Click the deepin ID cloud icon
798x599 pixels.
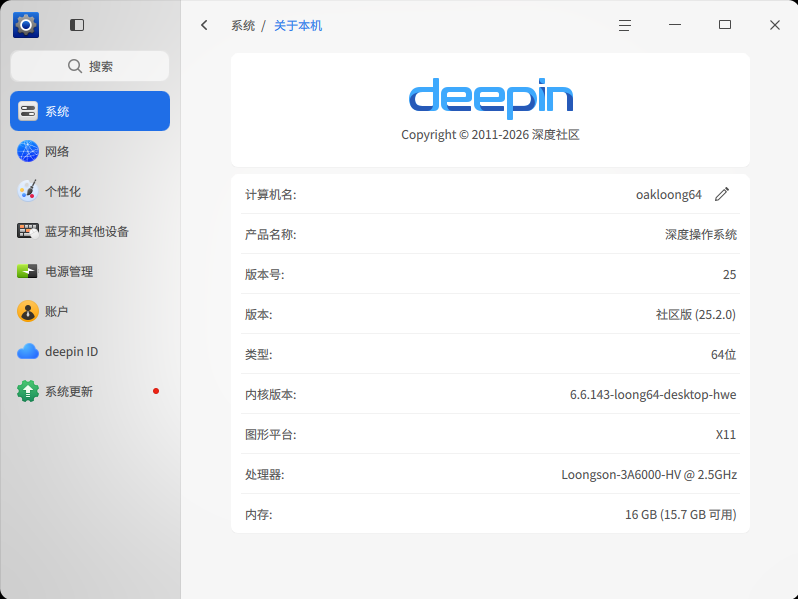click(27, 352)
